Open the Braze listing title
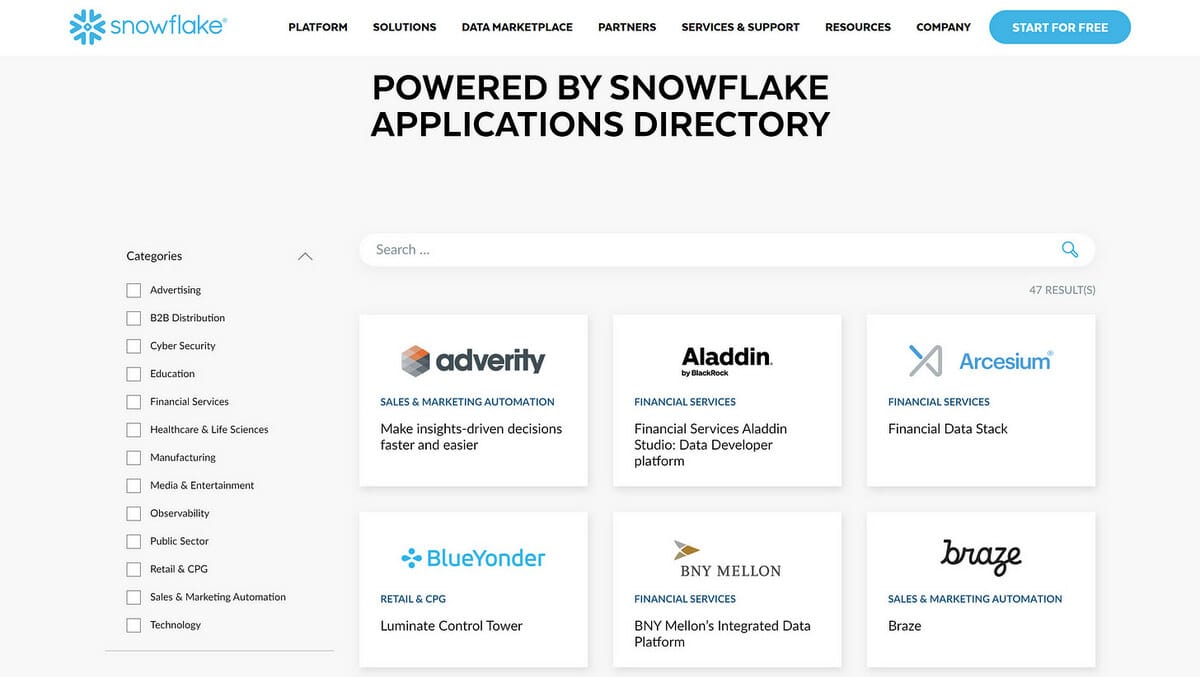 (905, 626)
